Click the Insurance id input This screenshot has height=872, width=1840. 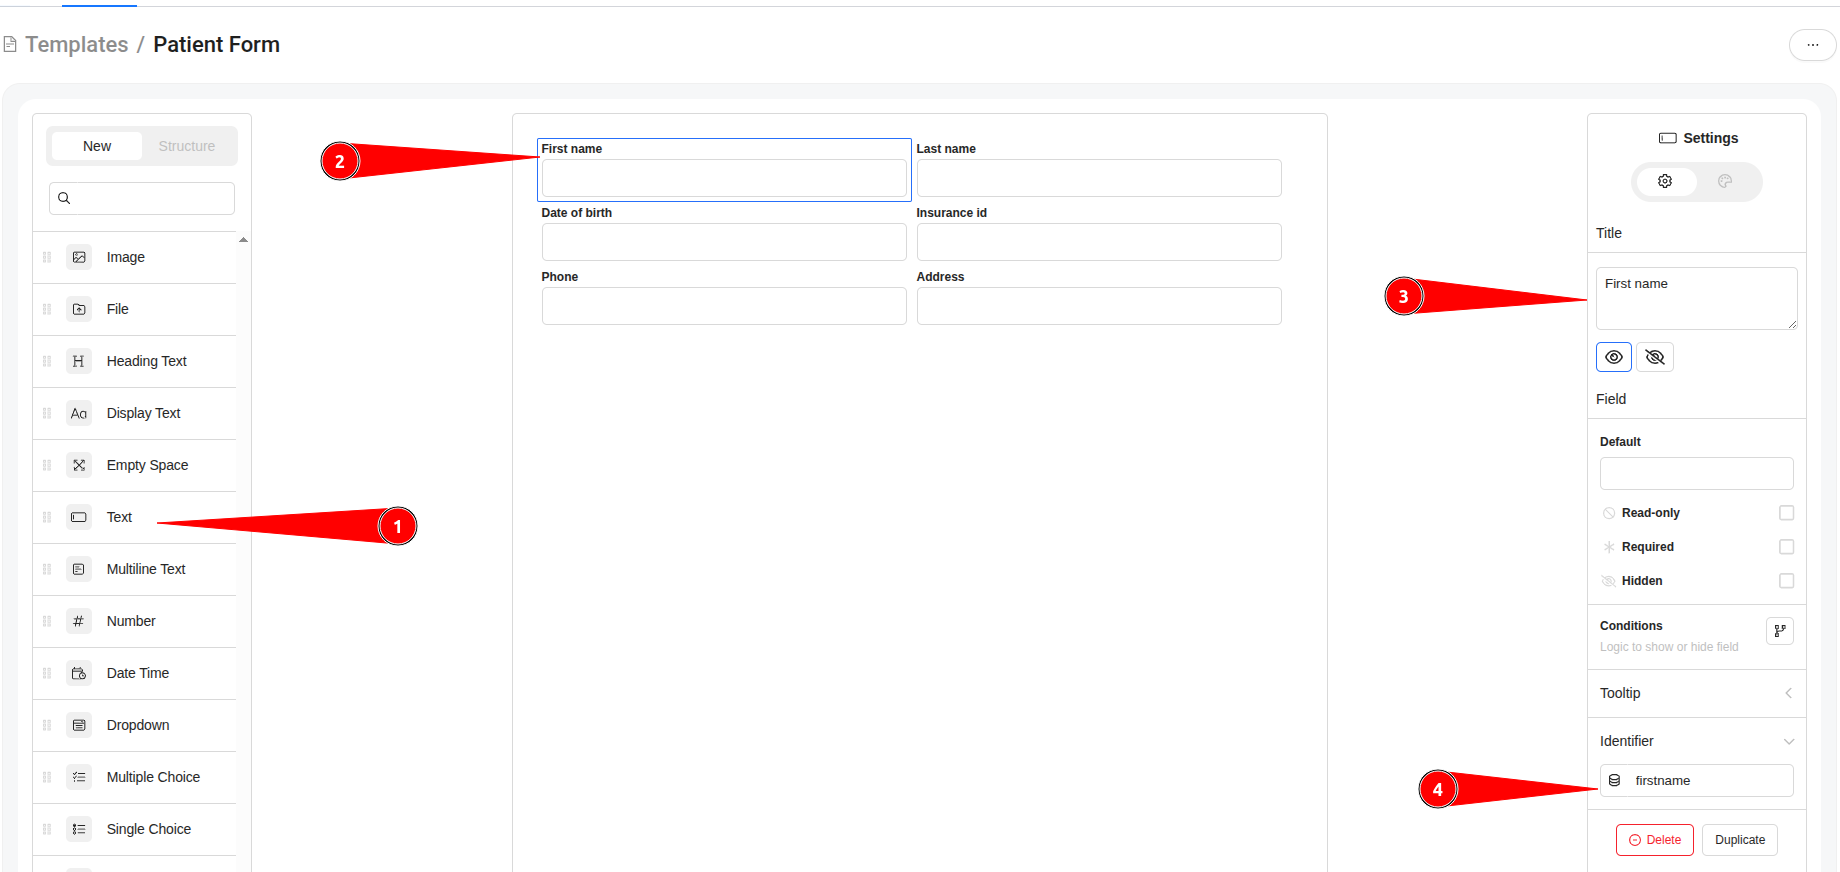pyautogui.click(x=1099, y=242)
